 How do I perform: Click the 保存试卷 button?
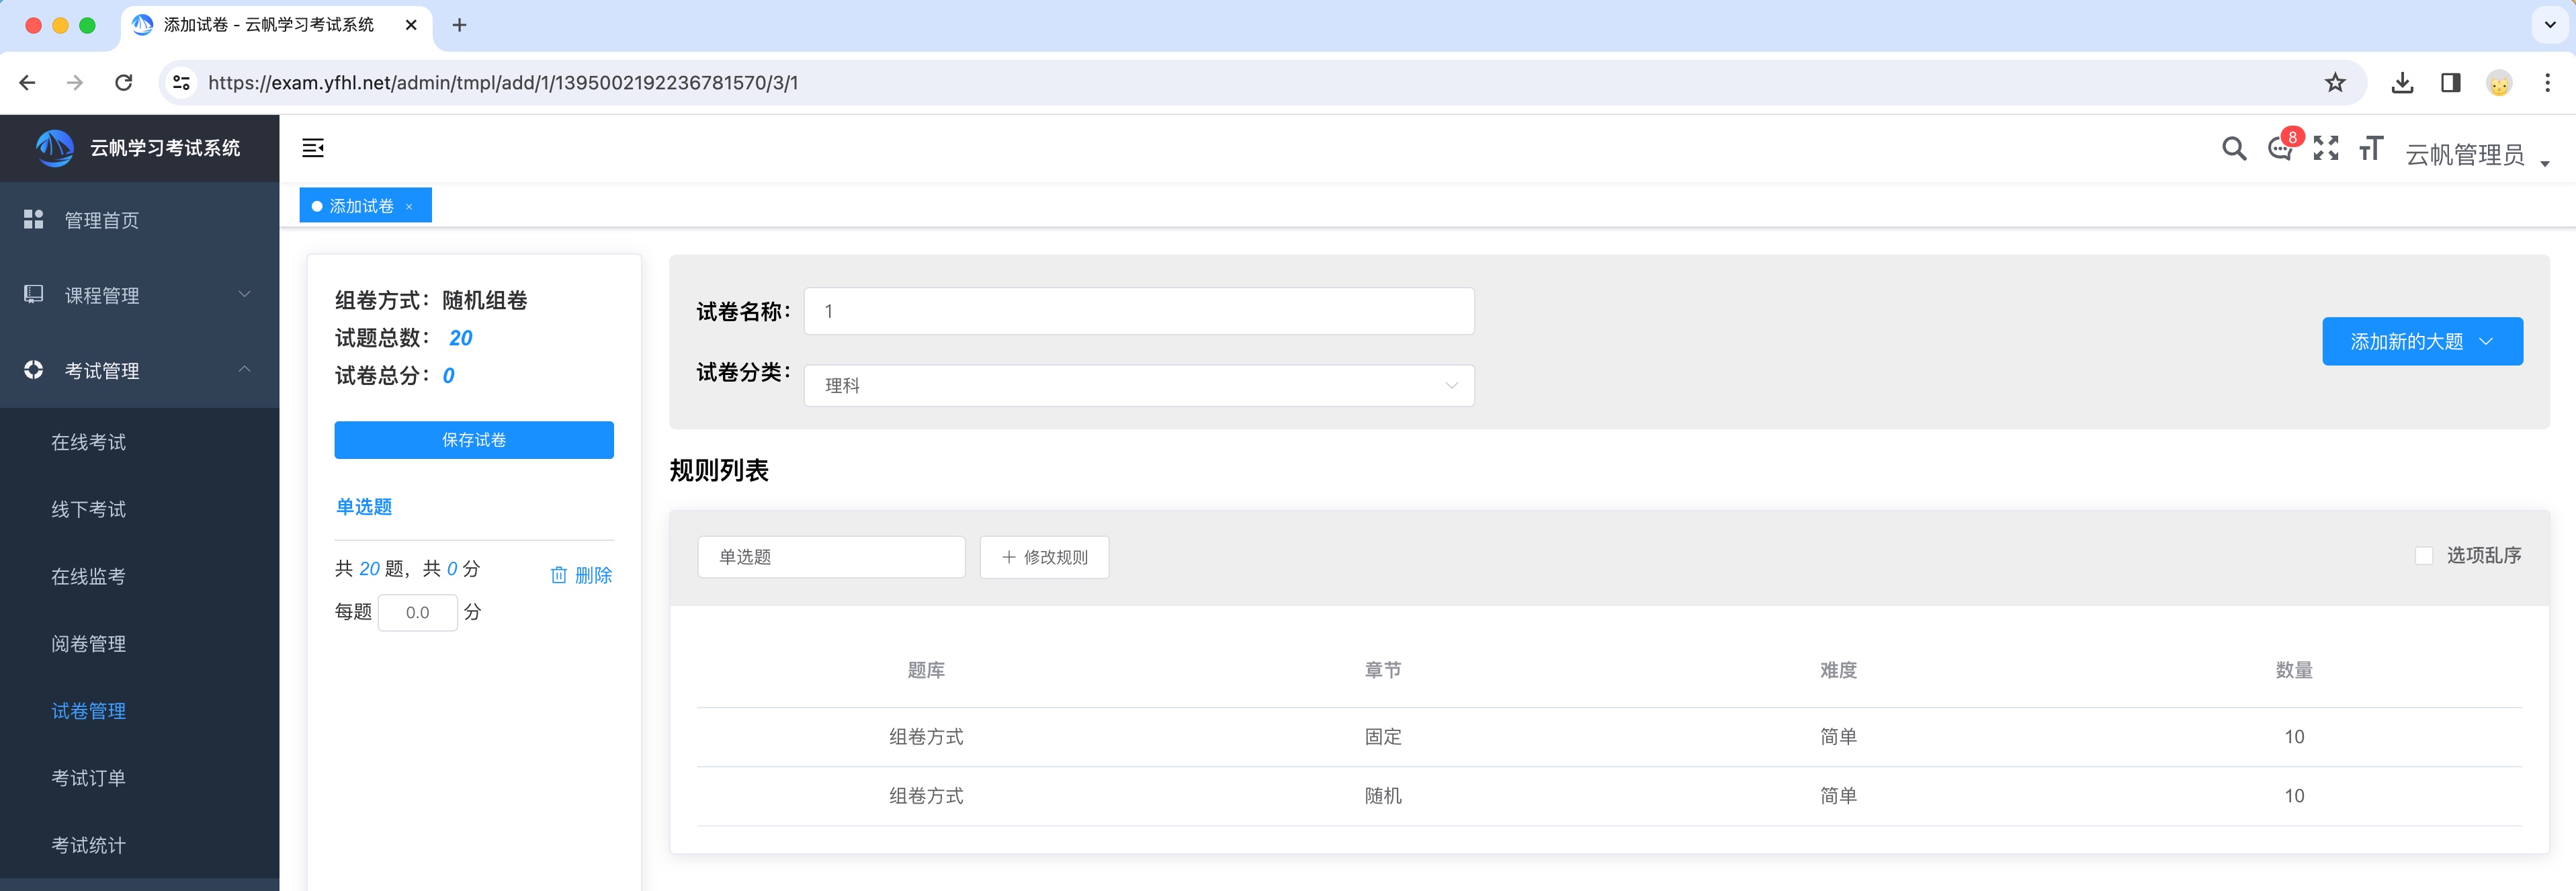pyautogui.click(x=474, y=440)
